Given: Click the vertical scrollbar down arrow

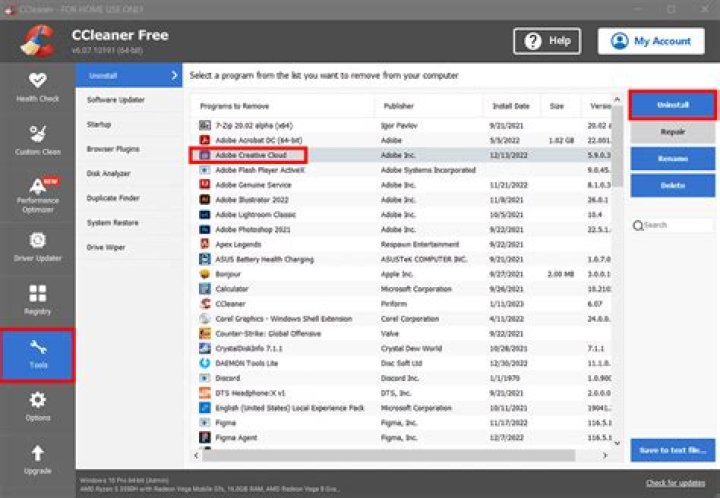Looking at the screenshot, I should (617, 443).
